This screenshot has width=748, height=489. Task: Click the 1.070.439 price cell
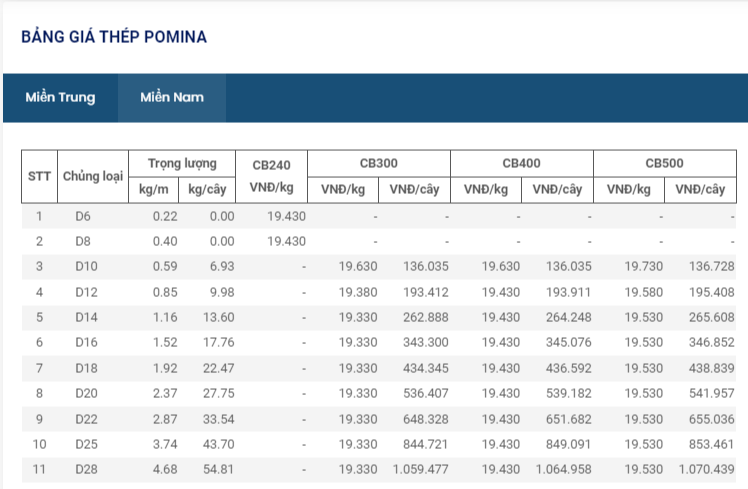click(x=704, y=468)
